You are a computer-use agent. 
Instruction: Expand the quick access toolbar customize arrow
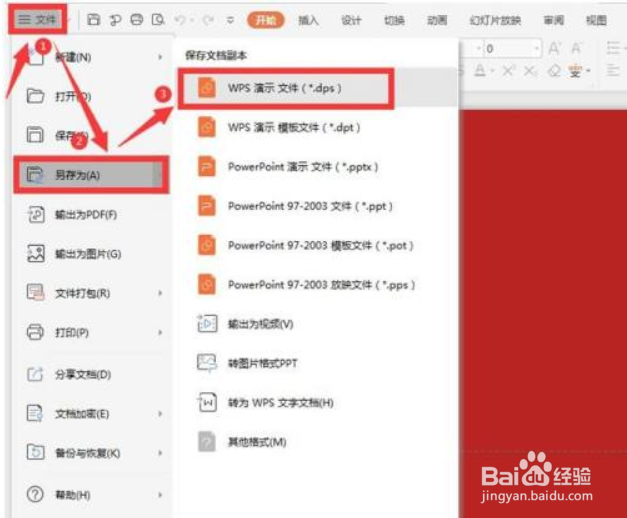click(x=230, y=20)
